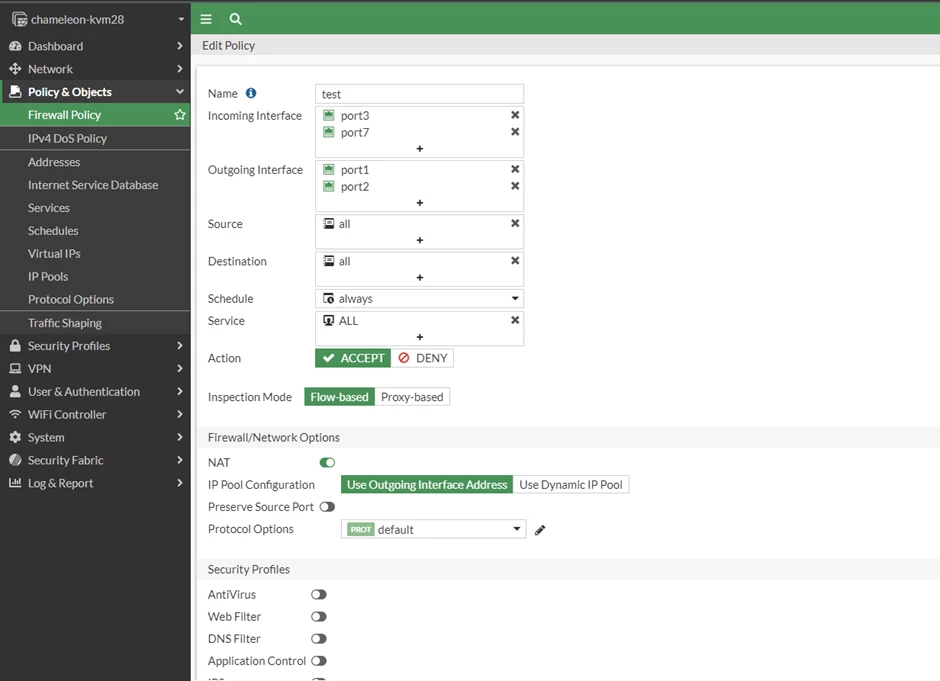
Task: Click the chameleon-kvm28 device icon
Action: click(19, 19)
